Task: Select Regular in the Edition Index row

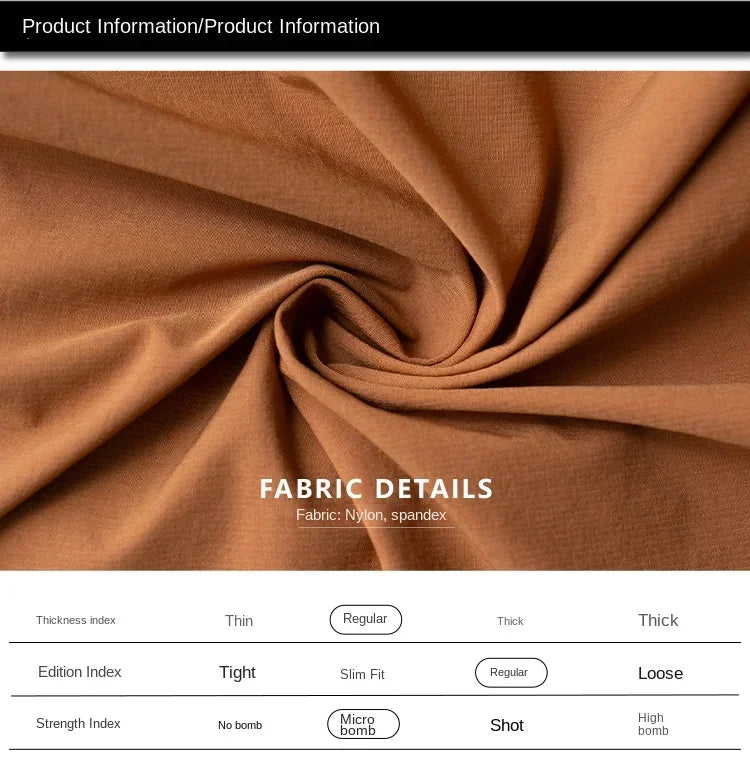Action: (510, 673)
